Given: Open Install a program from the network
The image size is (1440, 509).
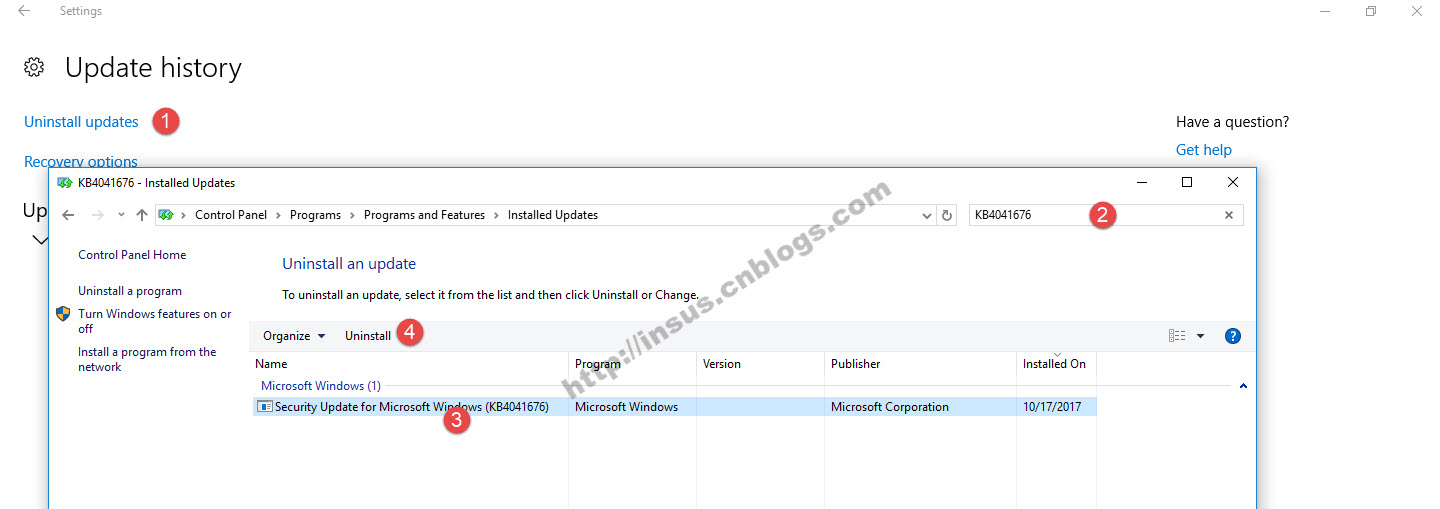Looking at the screenshot, I should (147, 359).
